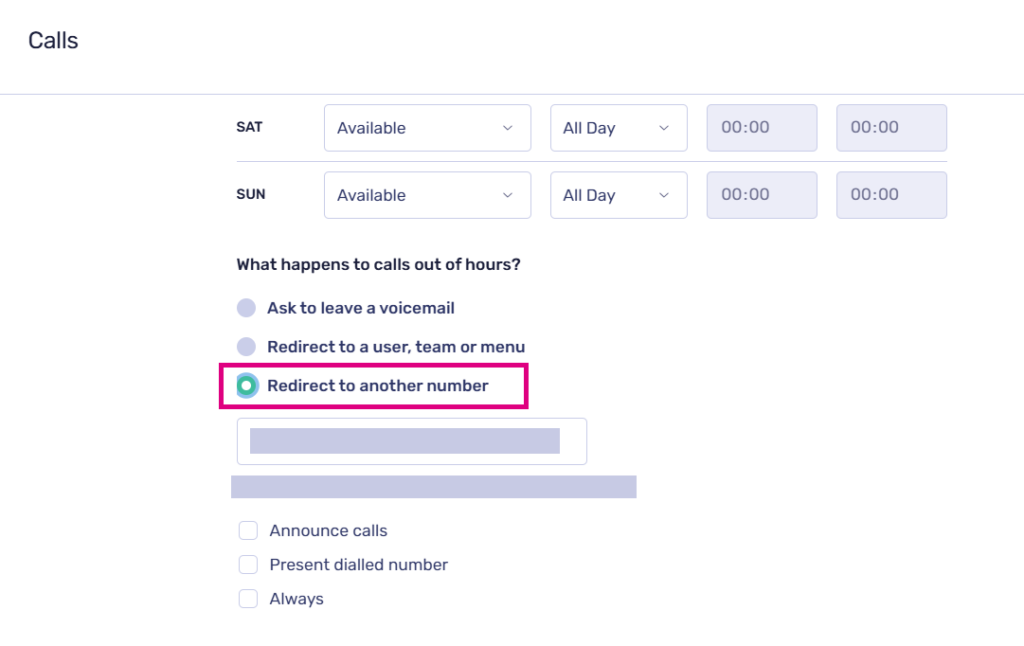The width and height of the screenshot is (1024, 646).
Task: Select Redirect to a user, team or menu
Action: pyautogui.click(x=246, y=347)
